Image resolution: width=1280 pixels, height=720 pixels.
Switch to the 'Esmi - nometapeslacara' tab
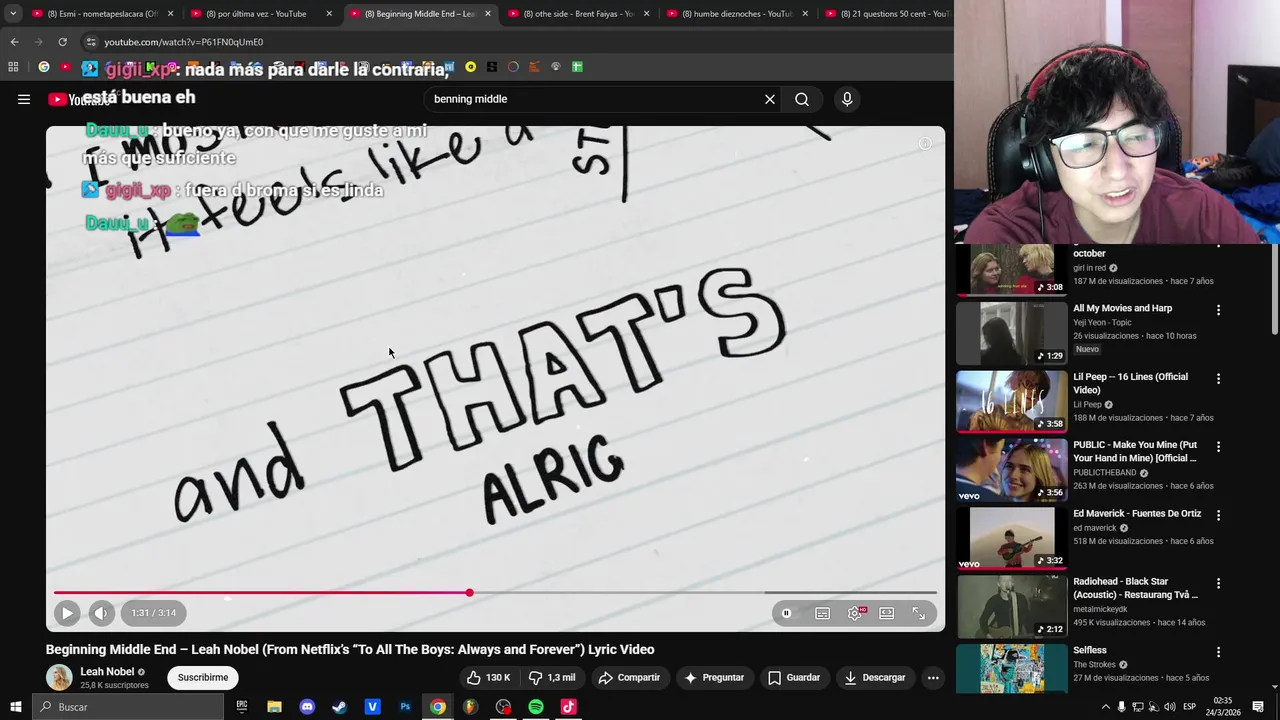tap(100, 14)
